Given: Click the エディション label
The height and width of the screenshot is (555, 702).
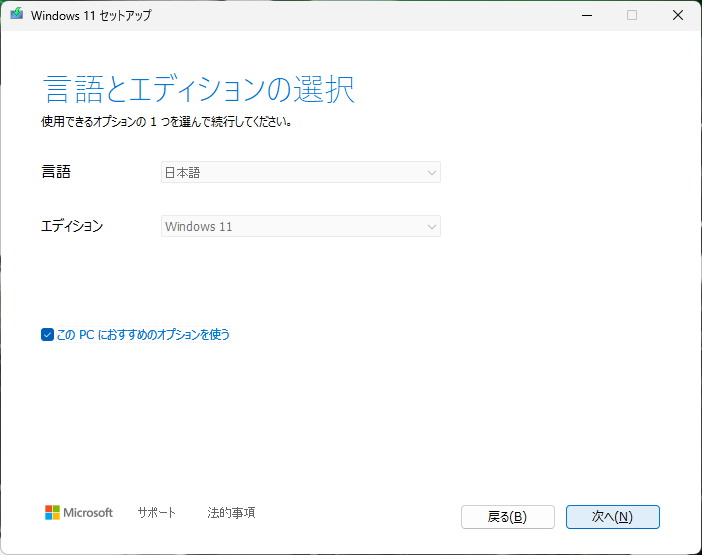Looking at the screenshot, I should click(72, 226).
